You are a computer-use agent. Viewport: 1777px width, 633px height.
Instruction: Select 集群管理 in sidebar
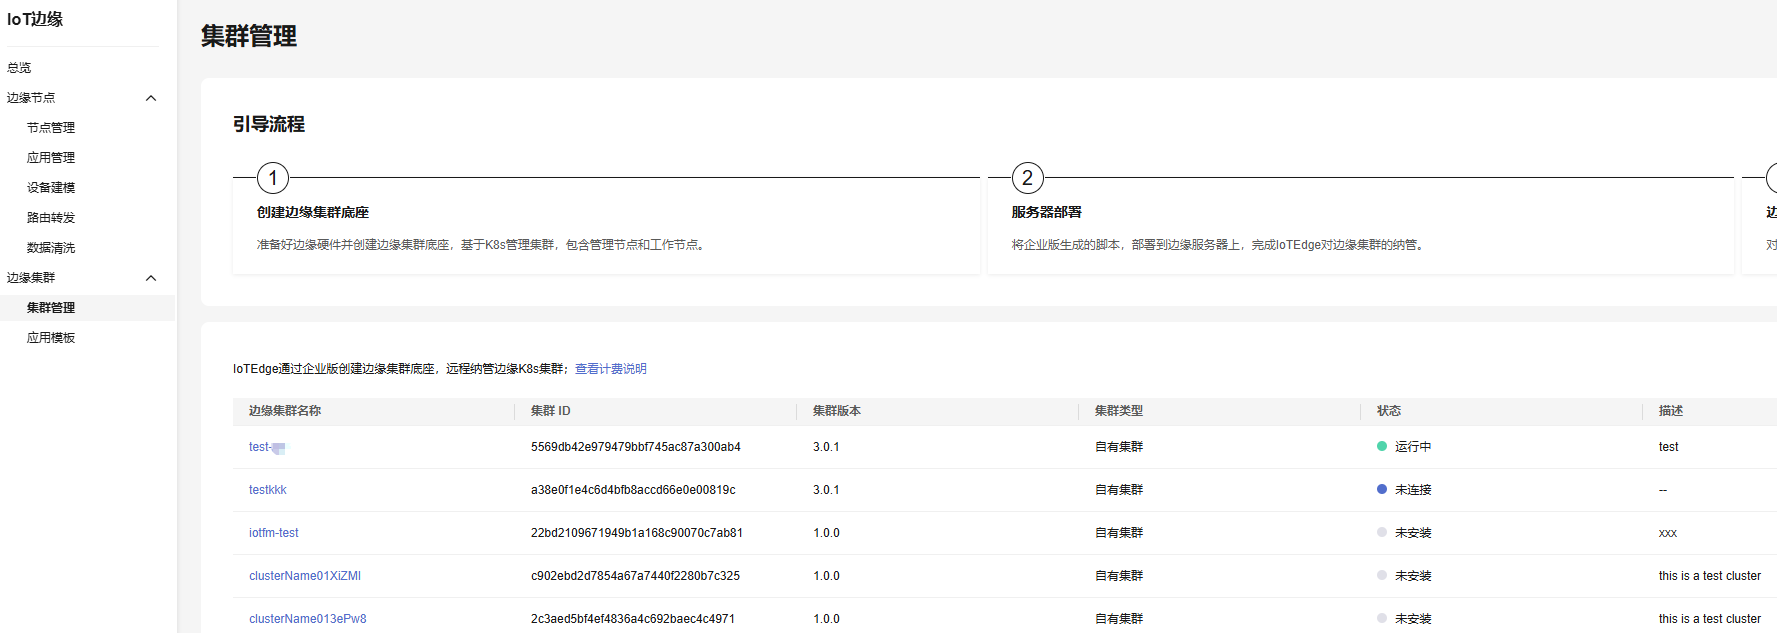click(51, 308)
